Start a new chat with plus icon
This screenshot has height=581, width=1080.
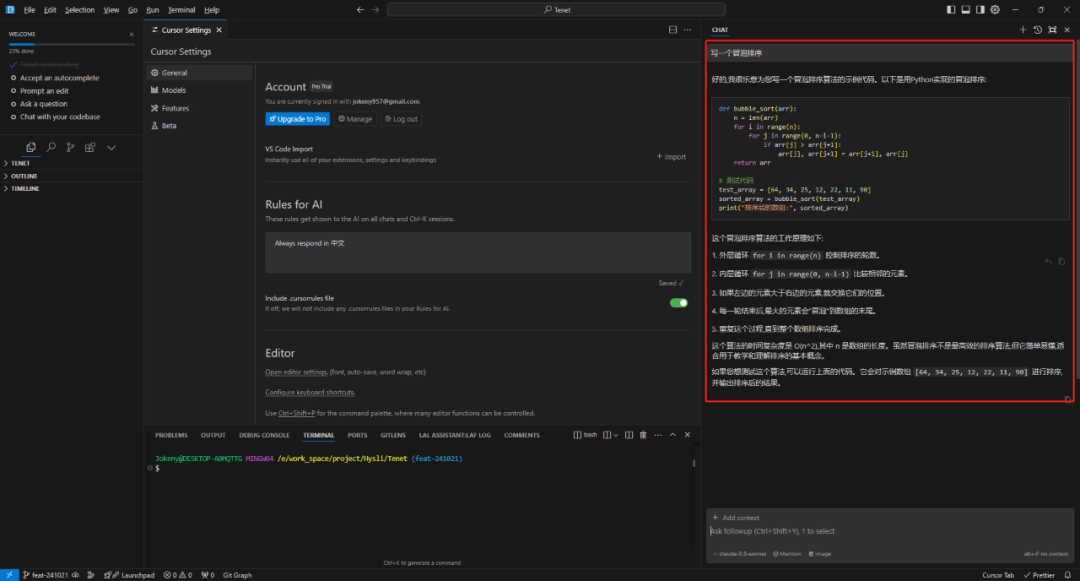[x=1022, y=30]
